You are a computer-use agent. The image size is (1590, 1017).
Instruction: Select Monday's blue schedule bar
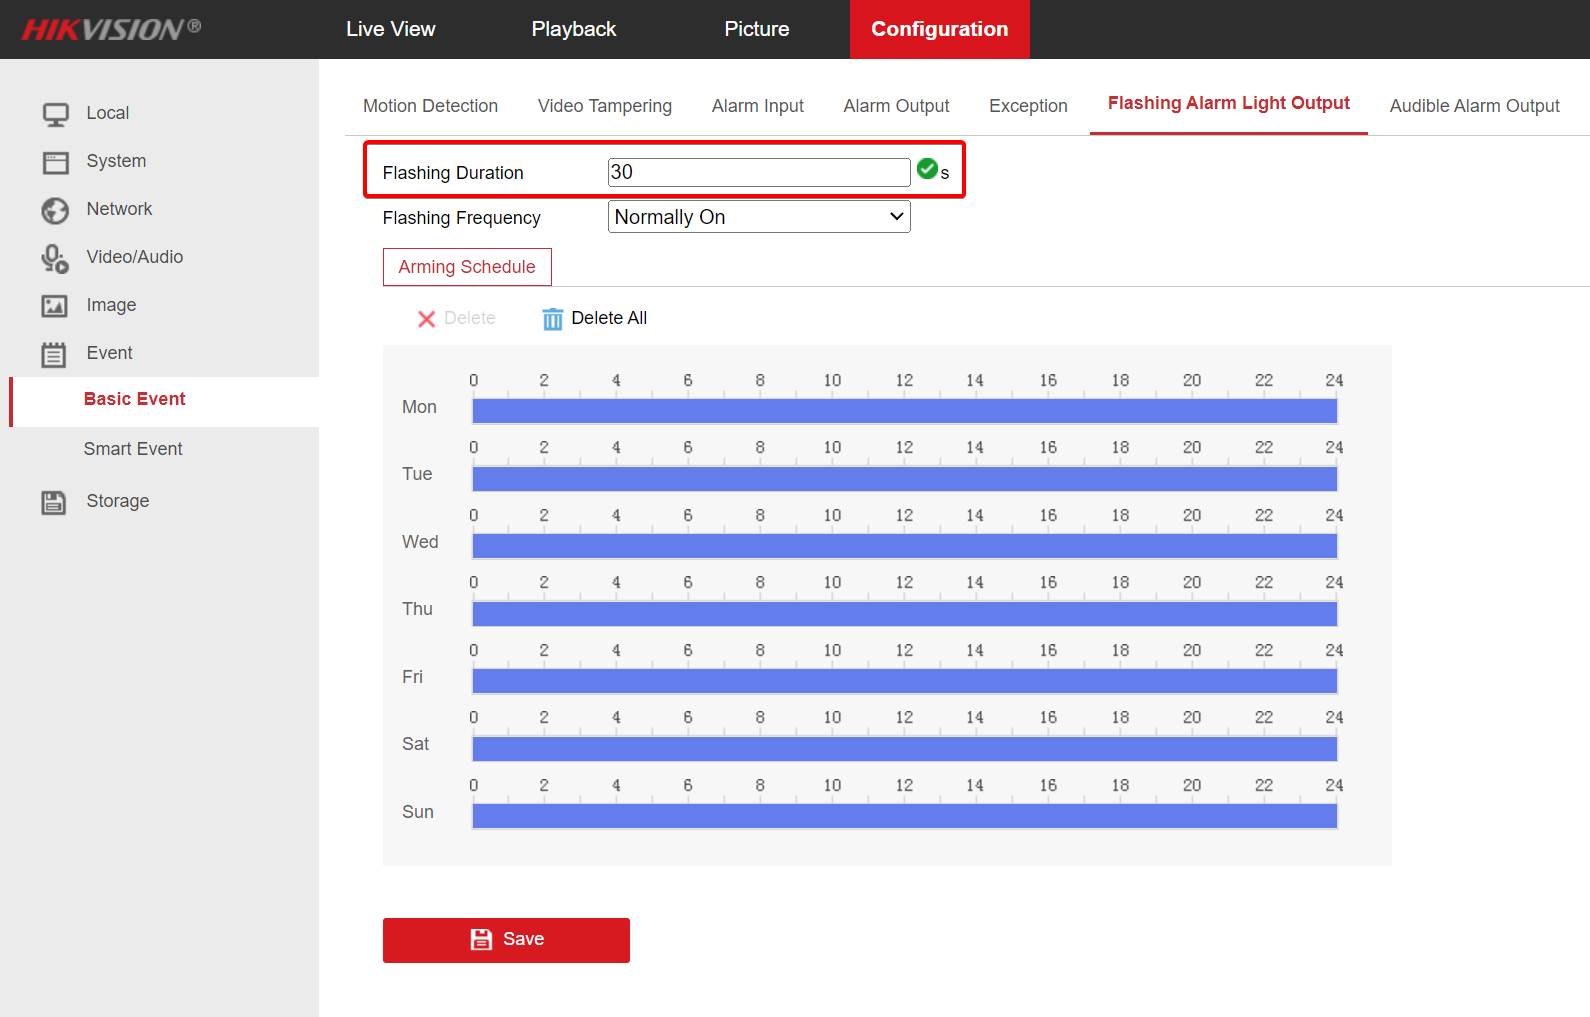tap(904, 411)
